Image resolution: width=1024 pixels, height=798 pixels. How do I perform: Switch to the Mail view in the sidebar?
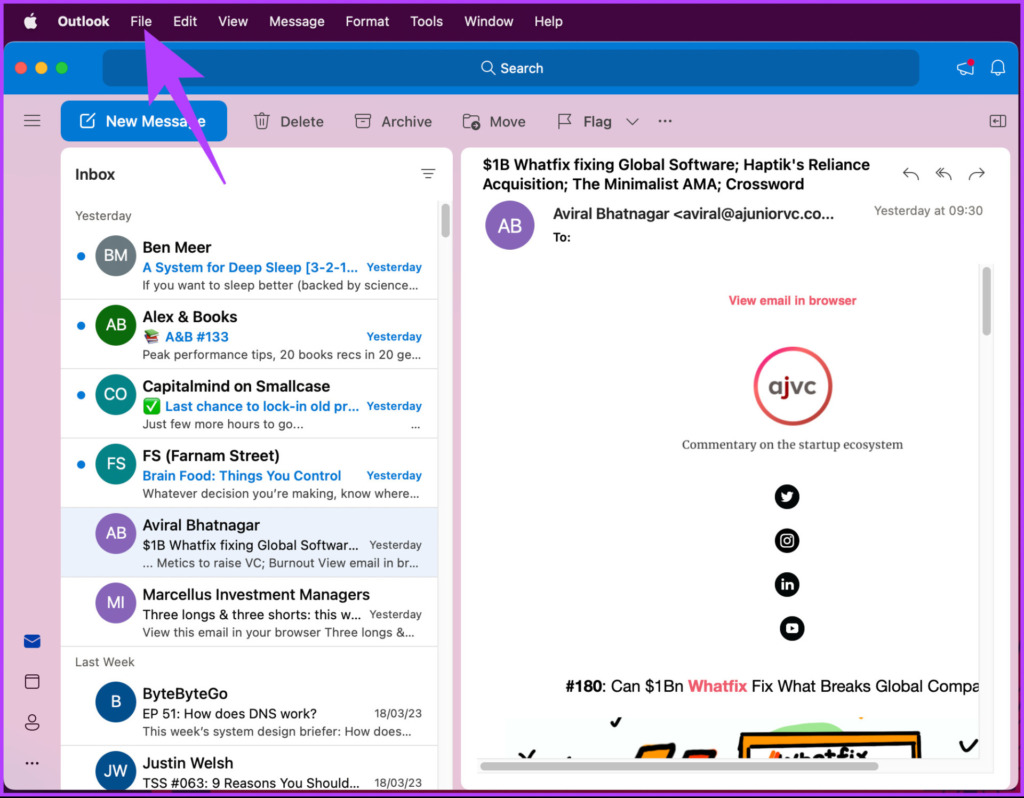click(32, 641)
